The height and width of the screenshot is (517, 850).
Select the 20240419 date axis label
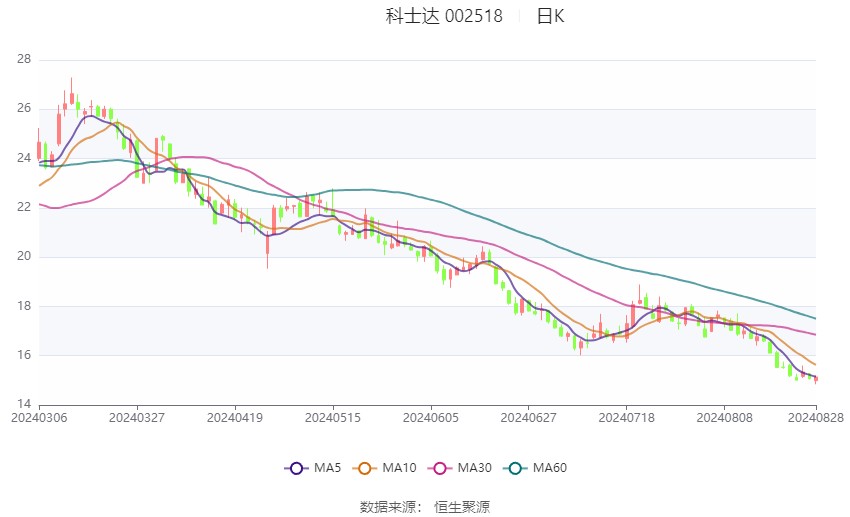coord(235,418)
